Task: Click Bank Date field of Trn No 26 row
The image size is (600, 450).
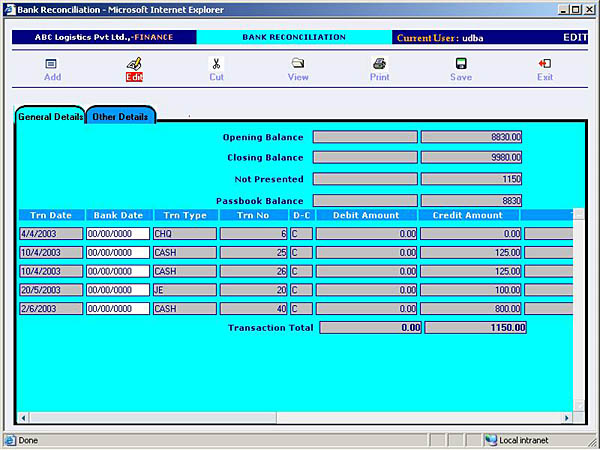Action: point(118,271)
